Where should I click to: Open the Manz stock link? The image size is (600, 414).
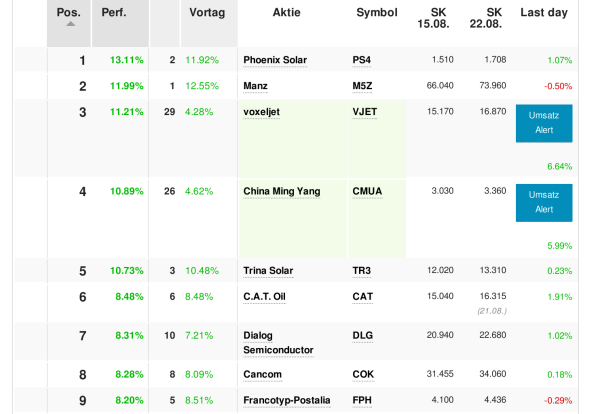point(255,86)
